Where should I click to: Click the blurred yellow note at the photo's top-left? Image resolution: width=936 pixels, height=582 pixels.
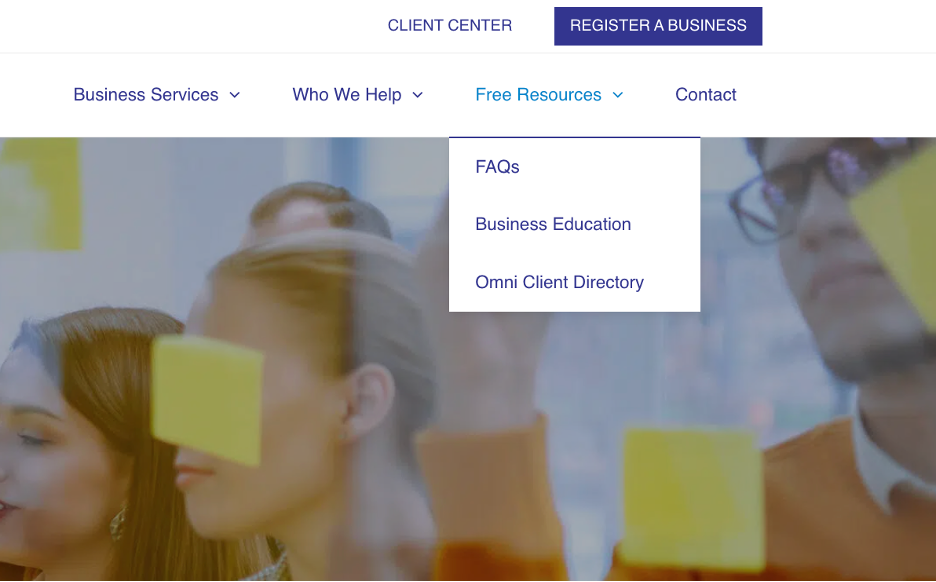(x=41, y=194)
